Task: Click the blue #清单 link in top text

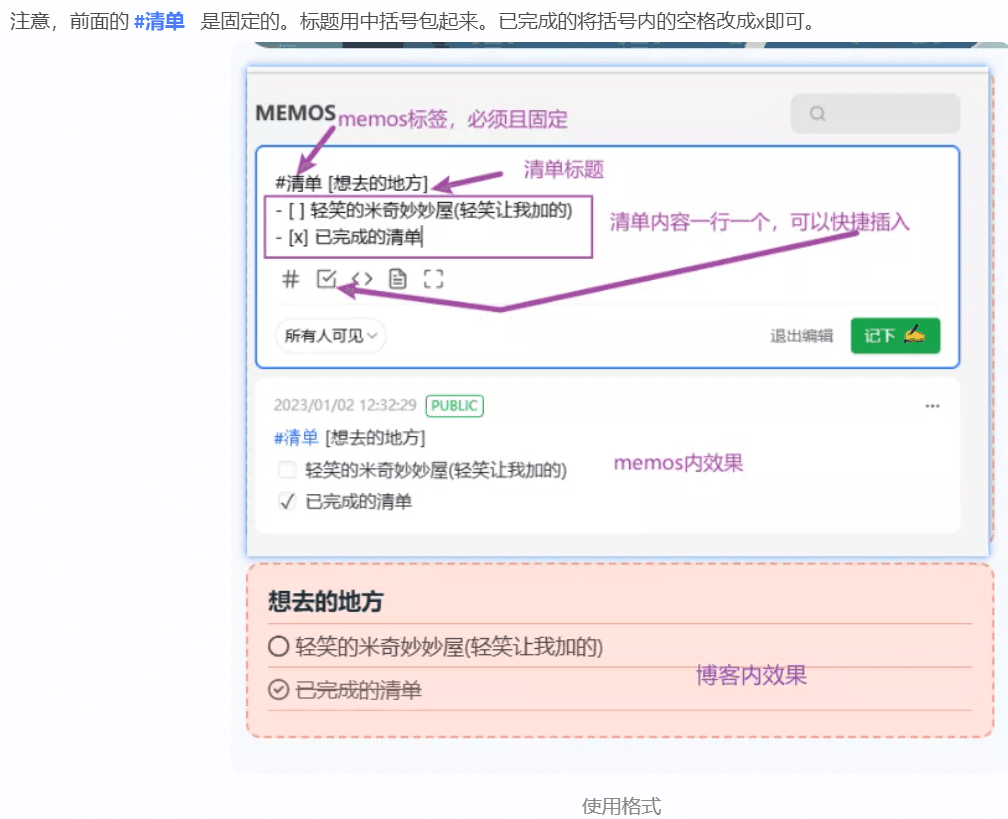Action: 159,21
